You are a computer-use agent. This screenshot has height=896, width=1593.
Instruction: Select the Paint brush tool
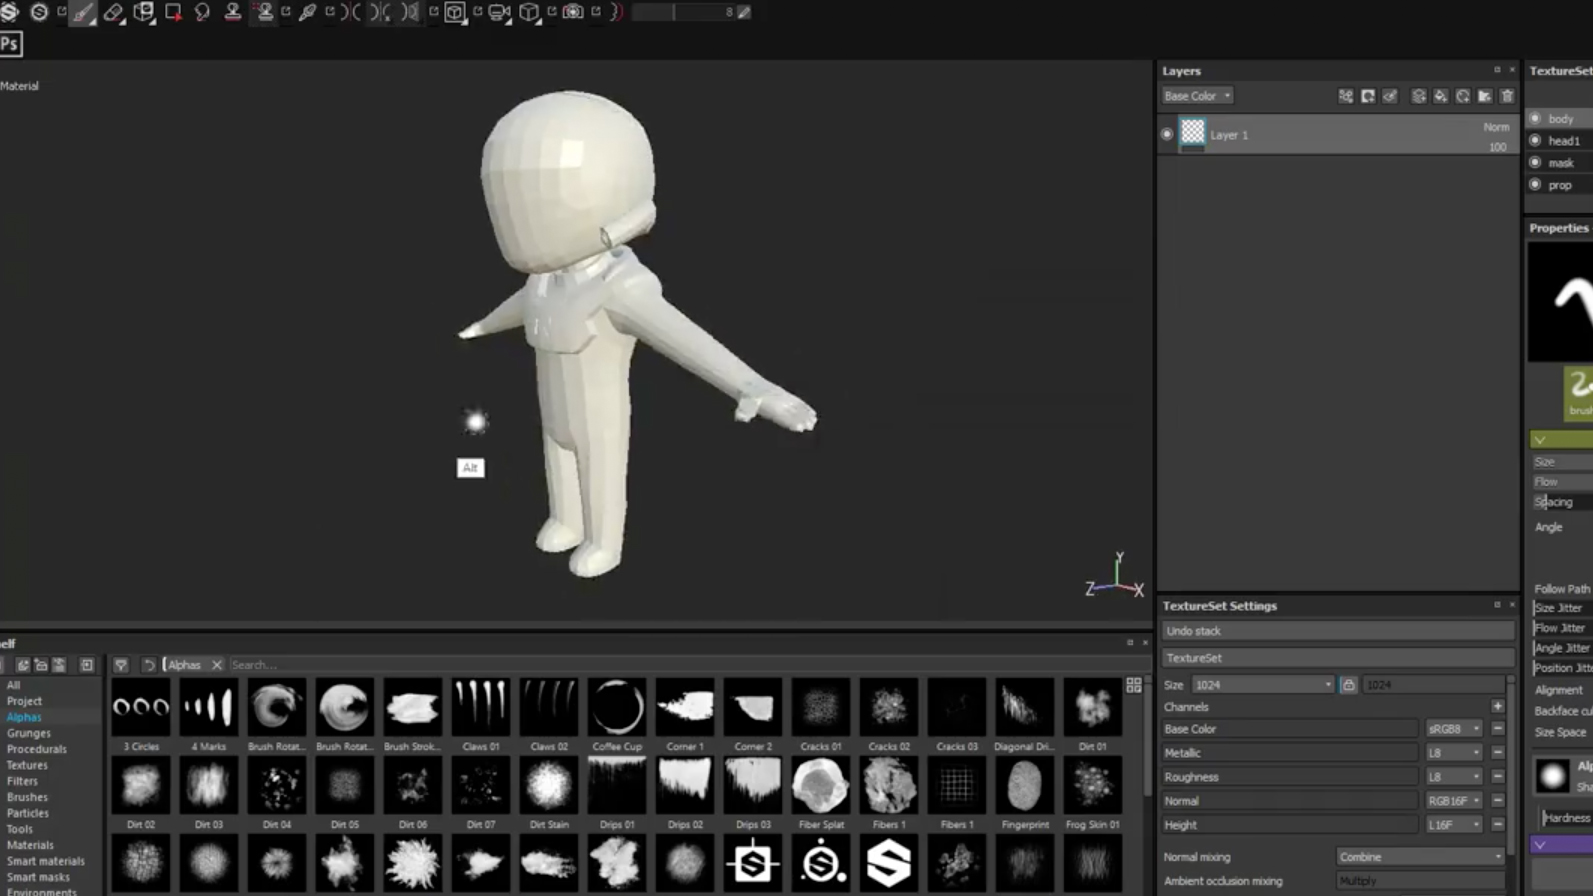tap(82, 12)
